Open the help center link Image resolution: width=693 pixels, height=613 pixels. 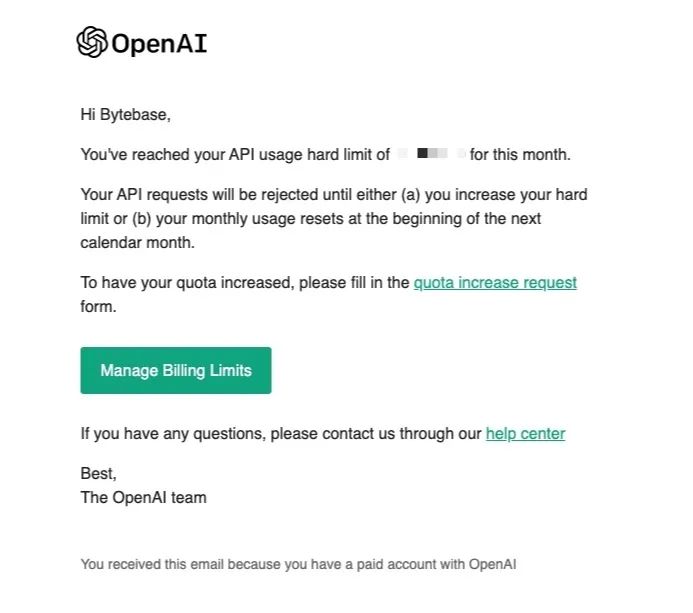point(525,434)
